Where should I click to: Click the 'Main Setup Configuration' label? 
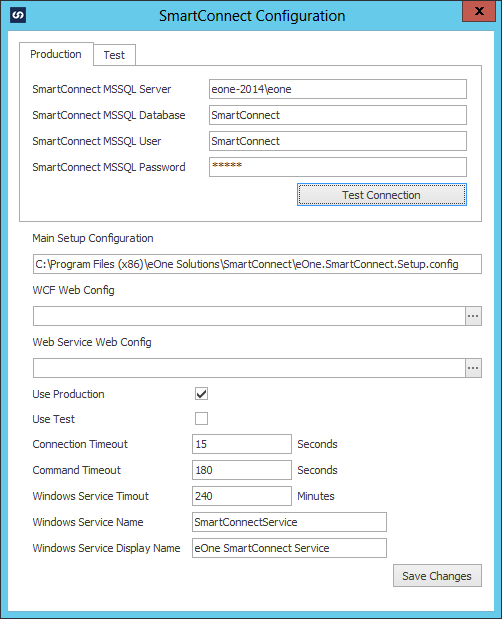point(93,238)
